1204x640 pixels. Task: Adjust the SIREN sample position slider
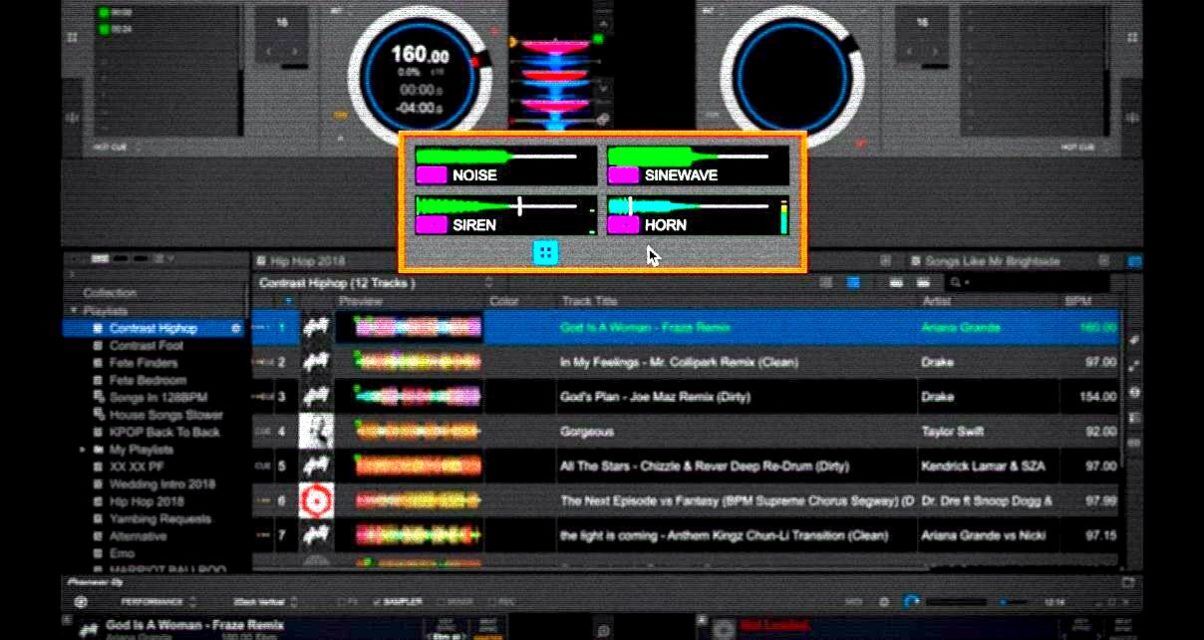coord(520,206)
